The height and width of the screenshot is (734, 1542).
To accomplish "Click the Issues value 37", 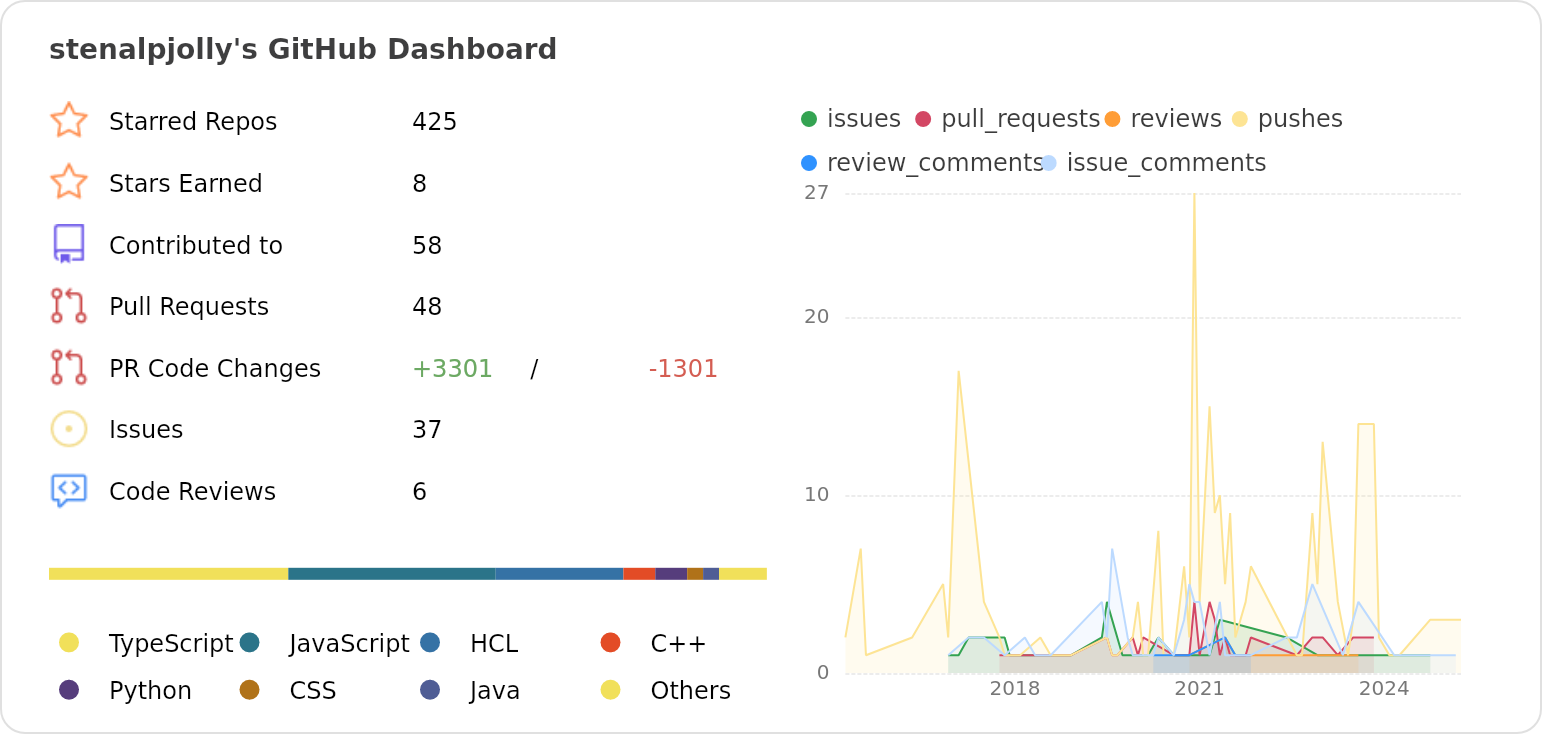I will pos(427,430).
